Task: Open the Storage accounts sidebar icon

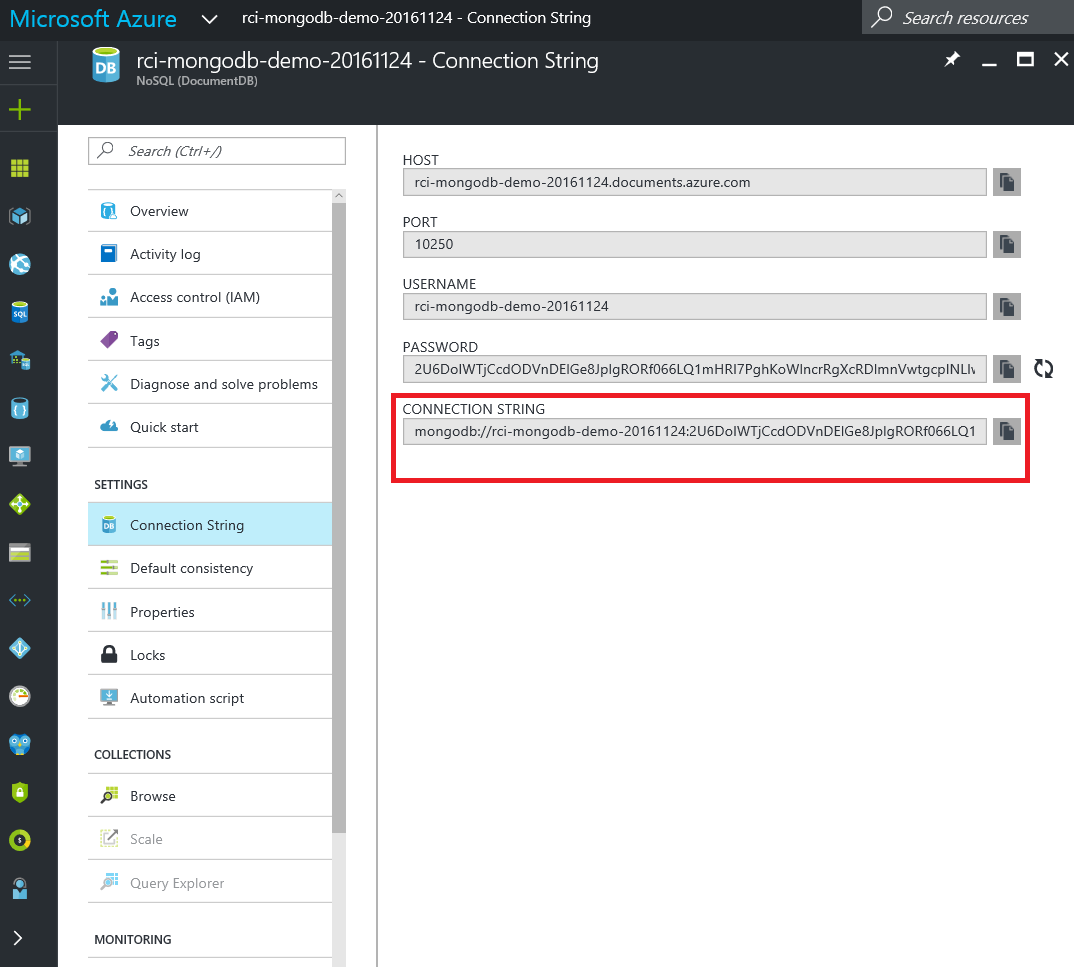Action: [x=20, y=553]
